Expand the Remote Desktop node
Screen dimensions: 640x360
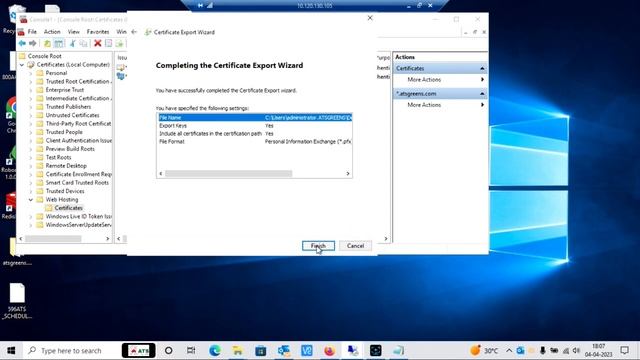point(31,166)
